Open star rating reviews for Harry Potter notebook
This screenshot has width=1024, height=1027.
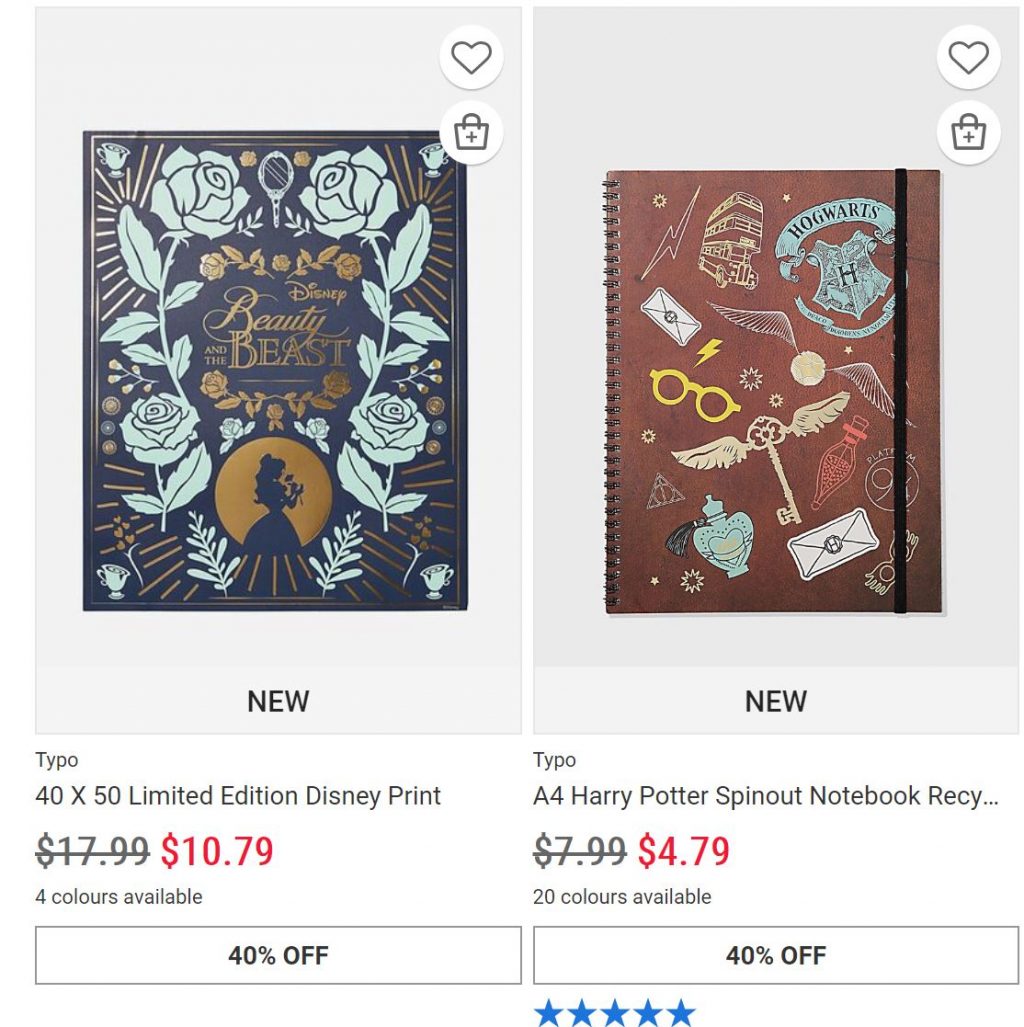pyautogui.click(x=614, y=1013)
